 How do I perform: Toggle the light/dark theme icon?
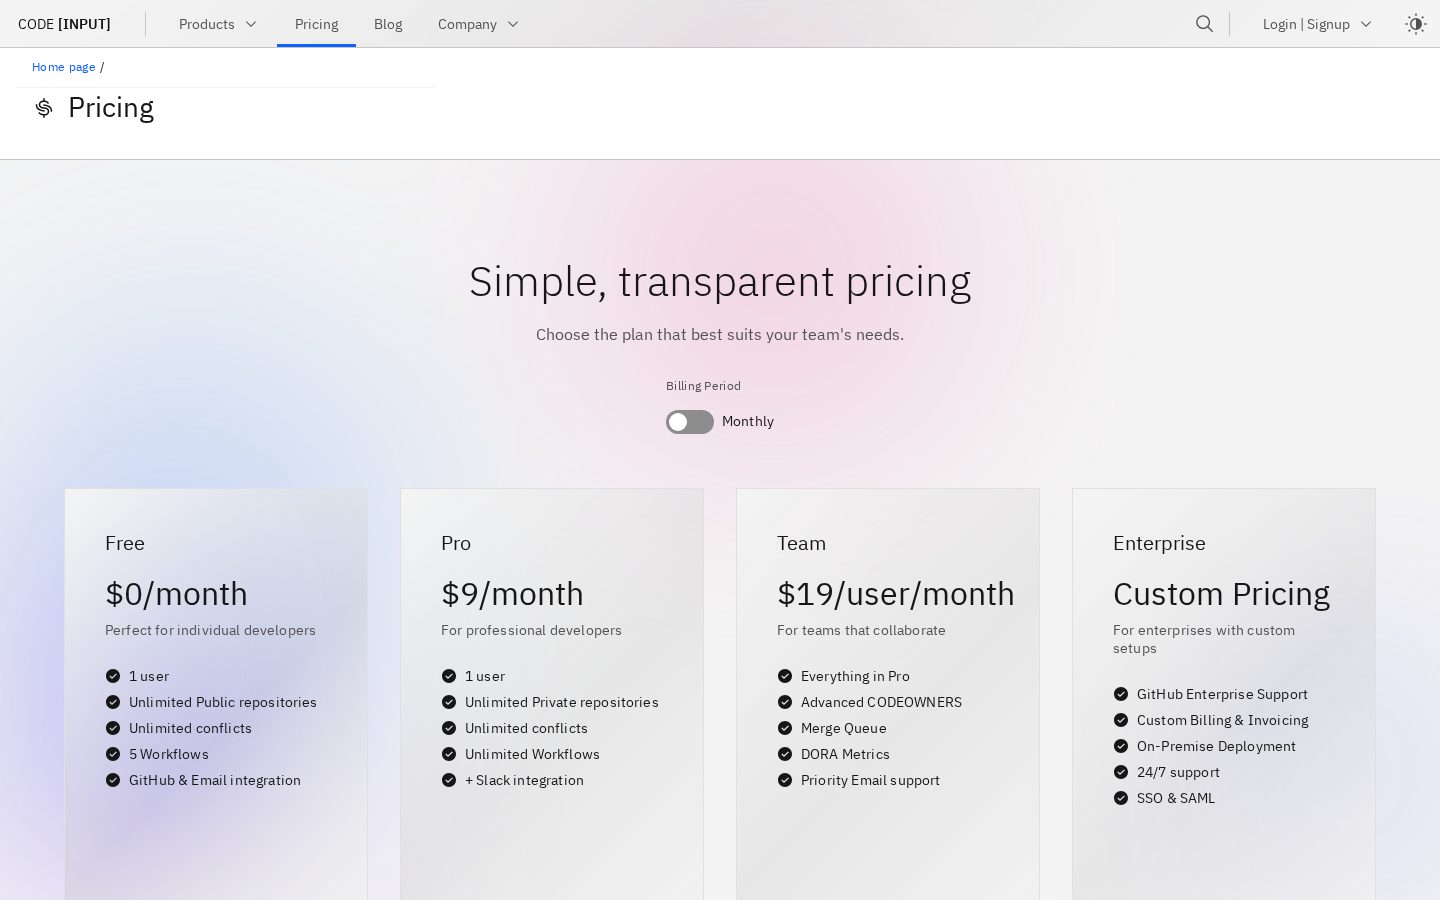click(1415, 24)
